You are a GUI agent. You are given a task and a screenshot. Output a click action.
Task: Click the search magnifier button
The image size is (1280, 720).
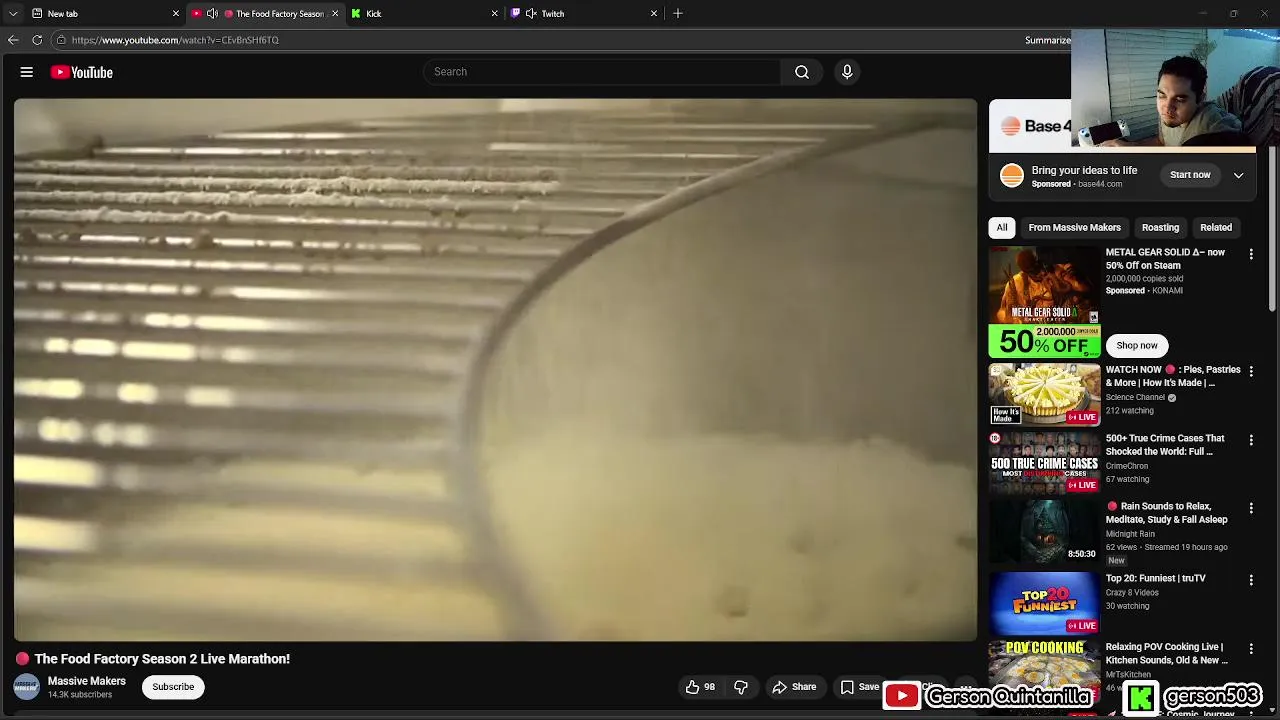click(802, 72)
